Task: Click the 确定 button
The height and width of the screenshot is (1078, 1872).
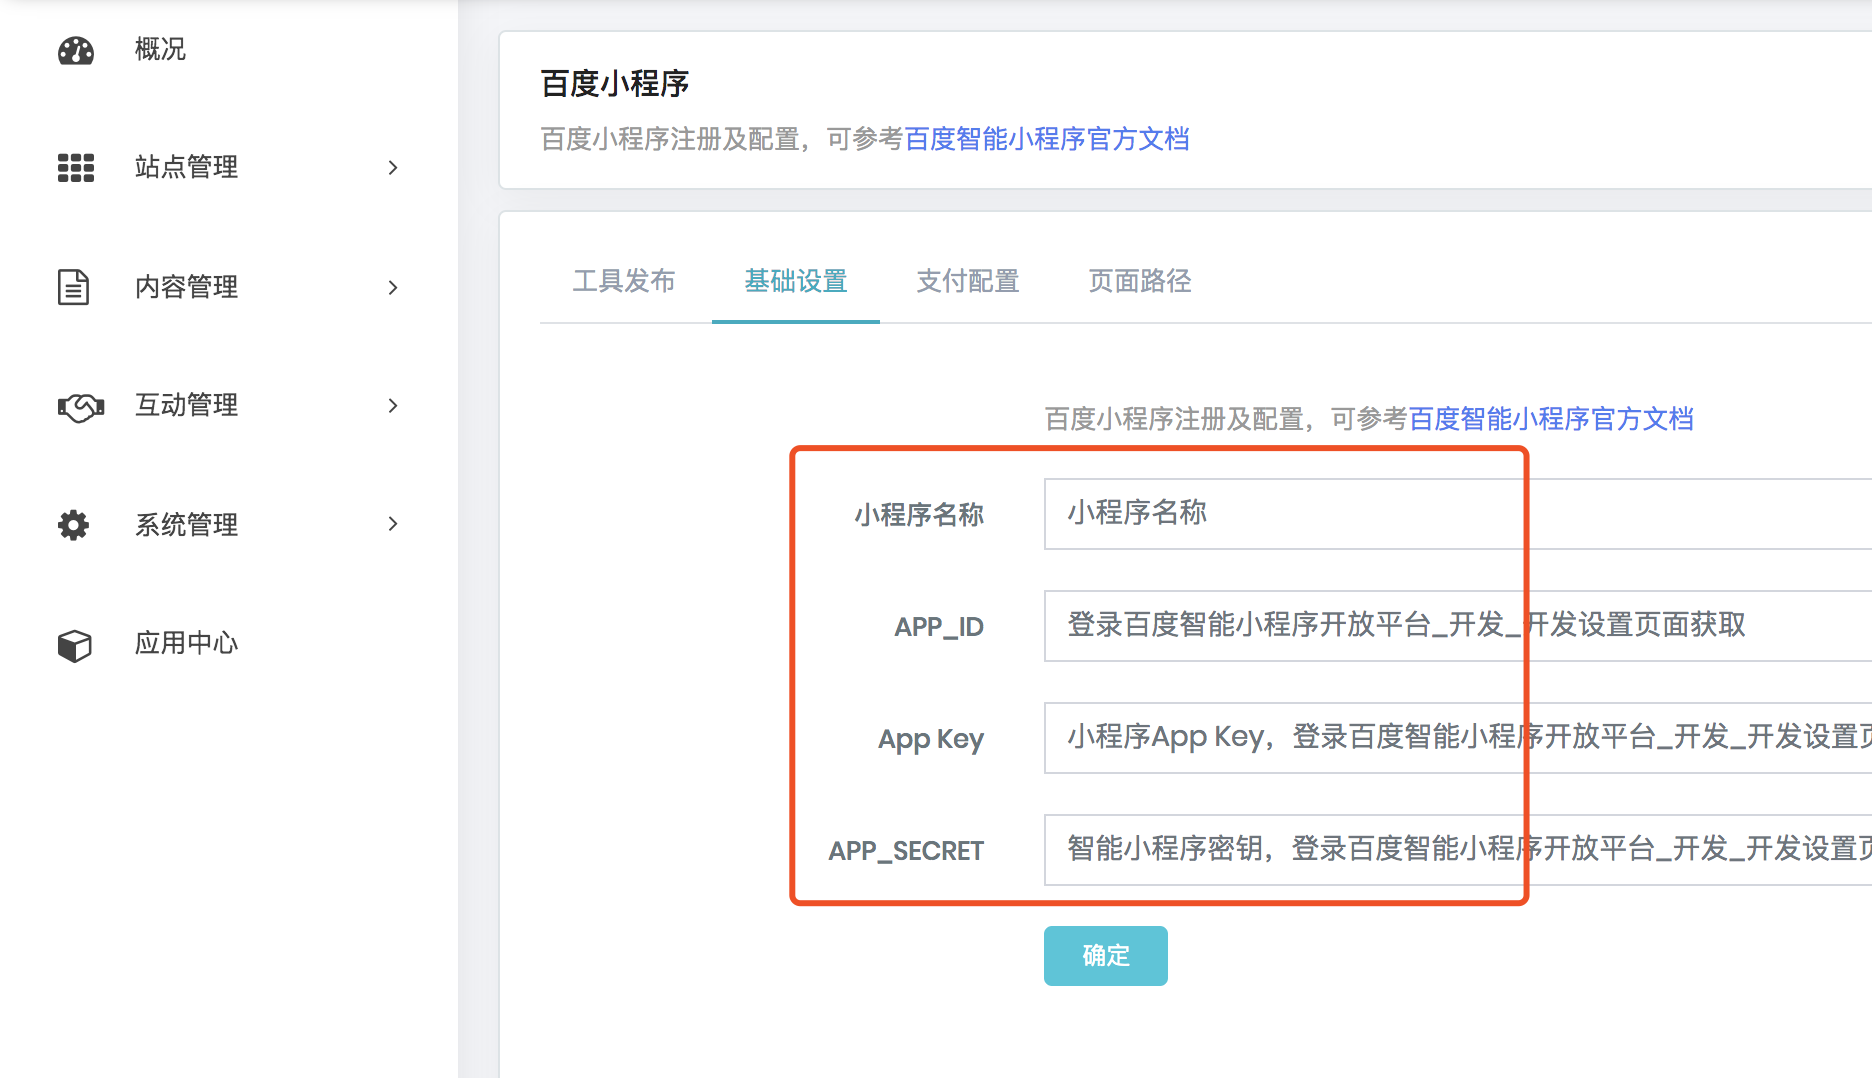Action: (x=1106, y=956)
